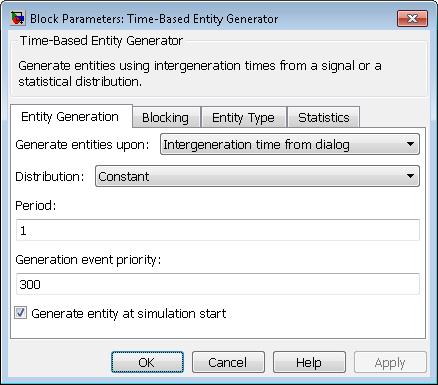Go to the Statistics tab
Image resolution: width=438 pixels, height=385 pixels.
click(324, 118)
